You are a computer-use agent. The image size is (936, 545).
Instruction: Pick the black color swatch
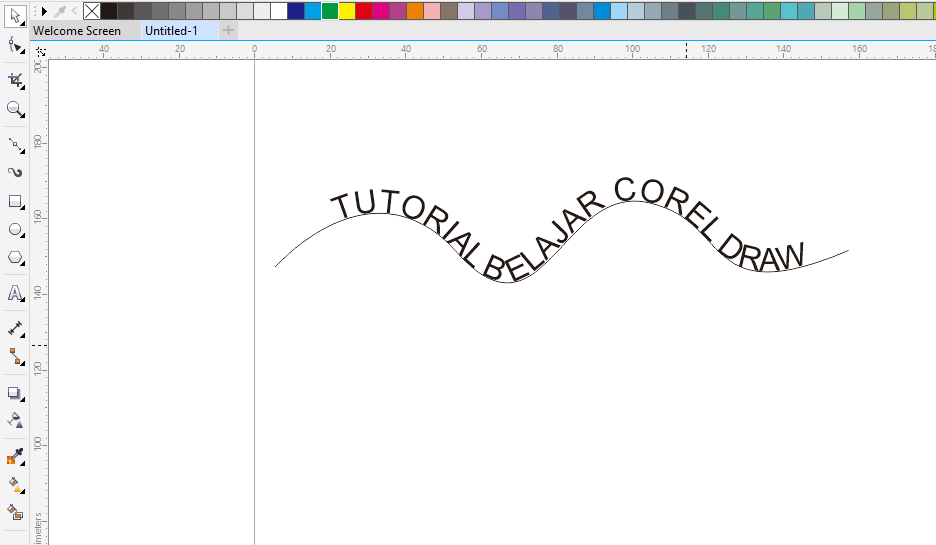[109, 11]
